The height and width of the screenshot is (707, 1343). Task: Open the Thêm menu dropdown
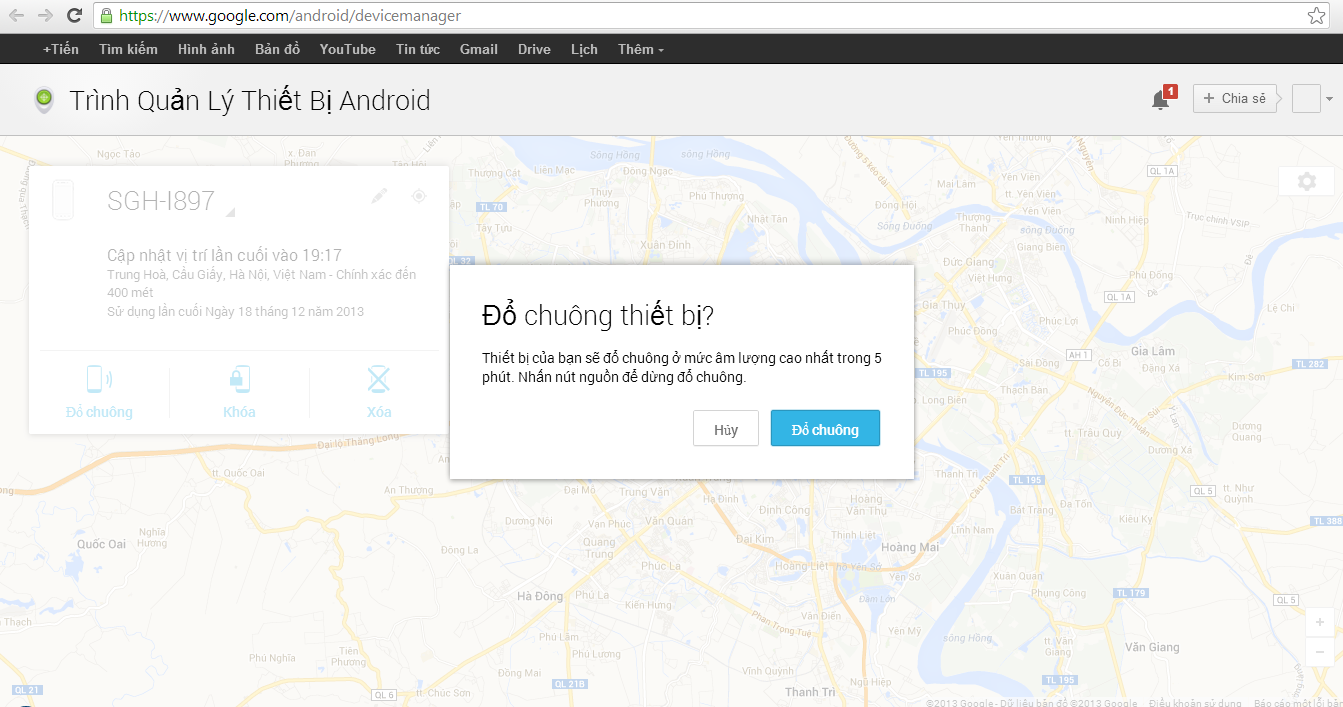pyautogui.click(x=638, y=48)
